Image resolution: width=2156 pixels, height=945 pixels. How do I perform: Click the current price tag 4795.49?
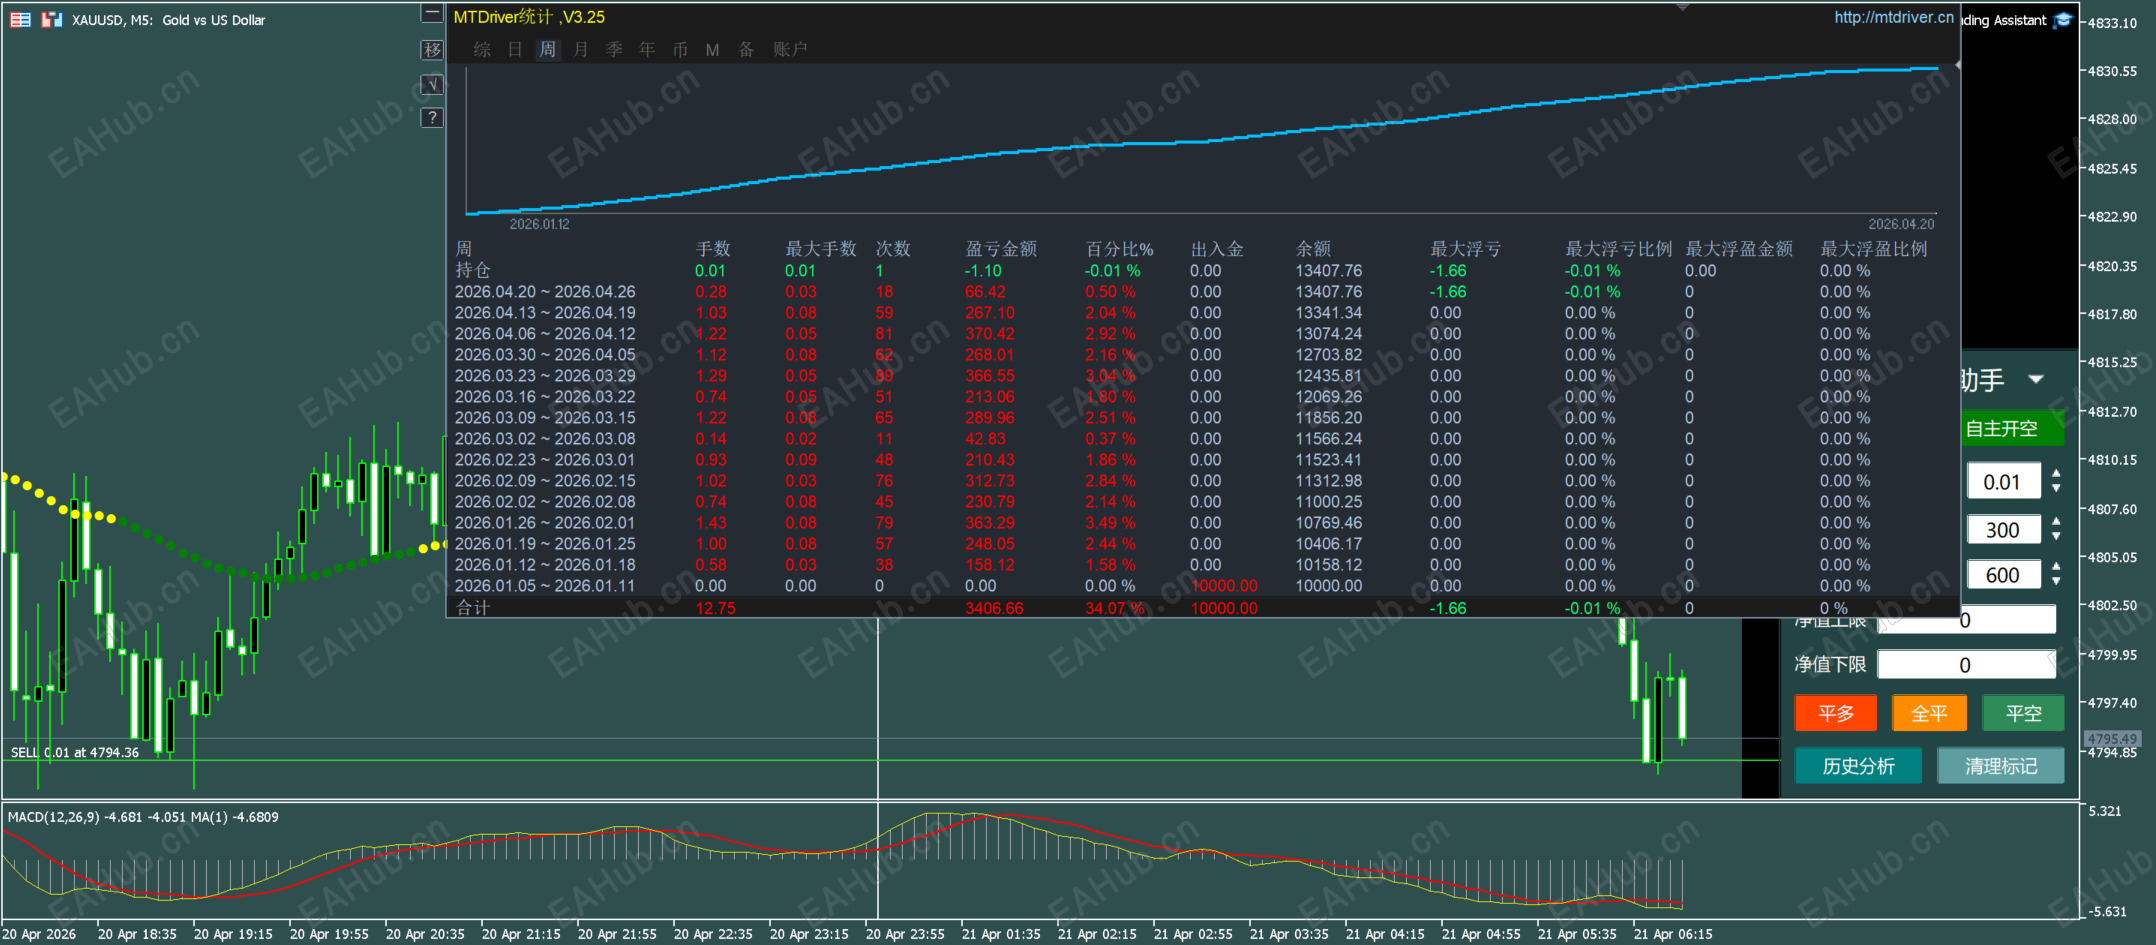[x=2113, y=739]
